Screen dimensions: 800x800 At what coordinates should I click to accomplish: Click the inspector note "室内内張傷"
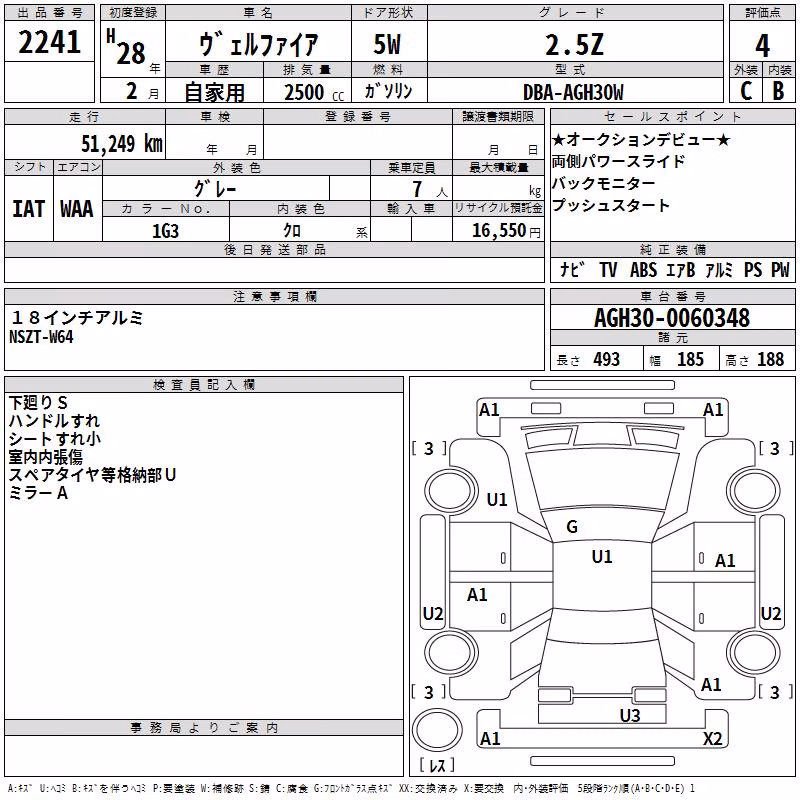pos(45,456)
